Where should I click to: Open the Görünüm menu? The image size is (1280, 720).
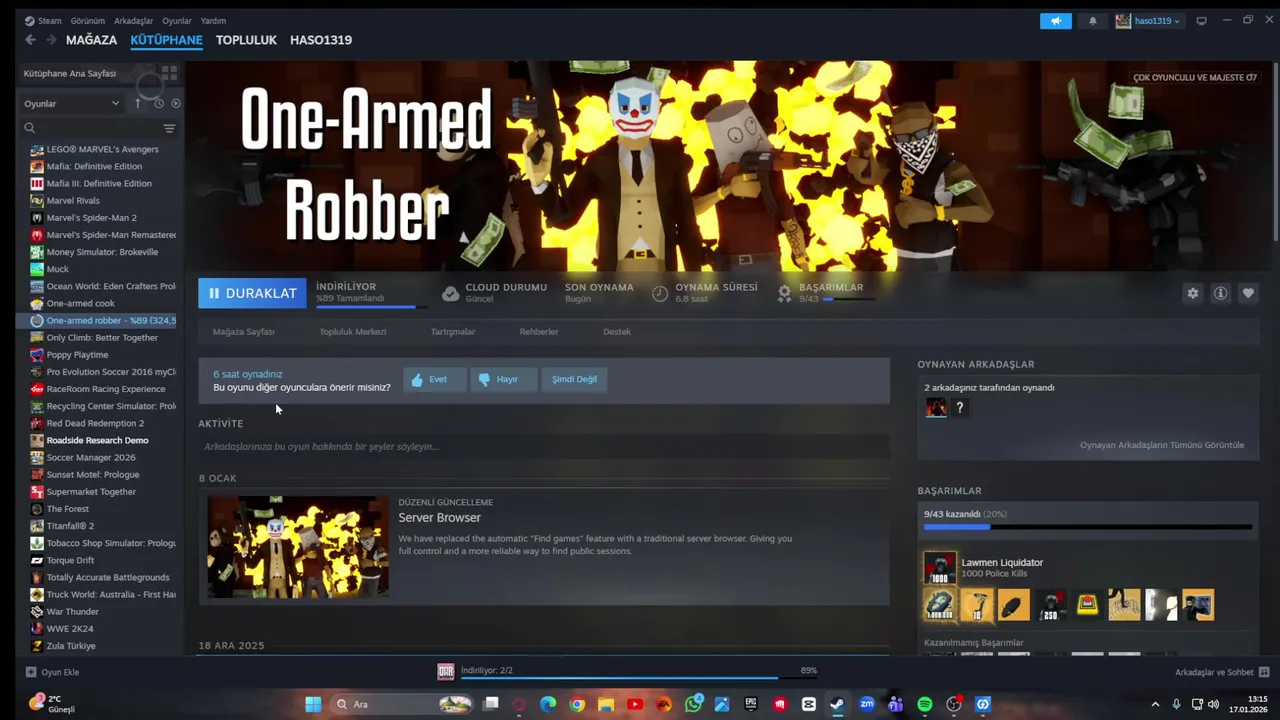tap(88, 20)
